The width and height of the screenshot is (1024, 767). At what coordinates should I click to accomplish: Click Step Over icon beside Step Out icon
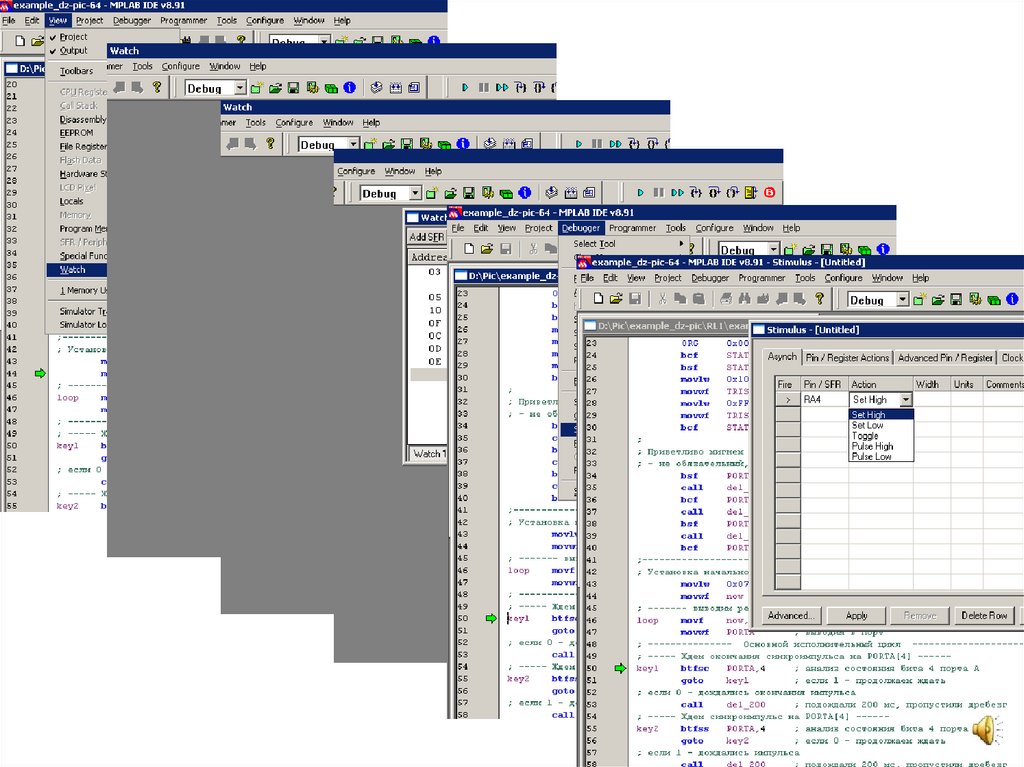714,192
